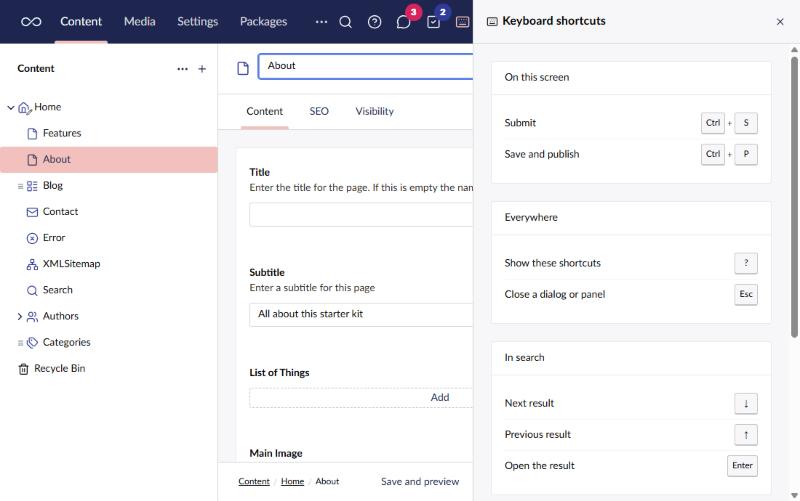Click the 'On this screen' heading
Screen dimensions: 800x501
click(x=537, y=78)
